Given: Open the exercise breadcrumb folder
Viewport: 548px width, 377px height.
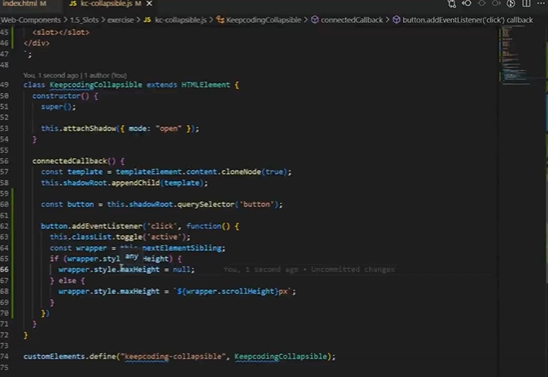Looking at the screenshot, I should pyautogui.click(x=121, y=20).
